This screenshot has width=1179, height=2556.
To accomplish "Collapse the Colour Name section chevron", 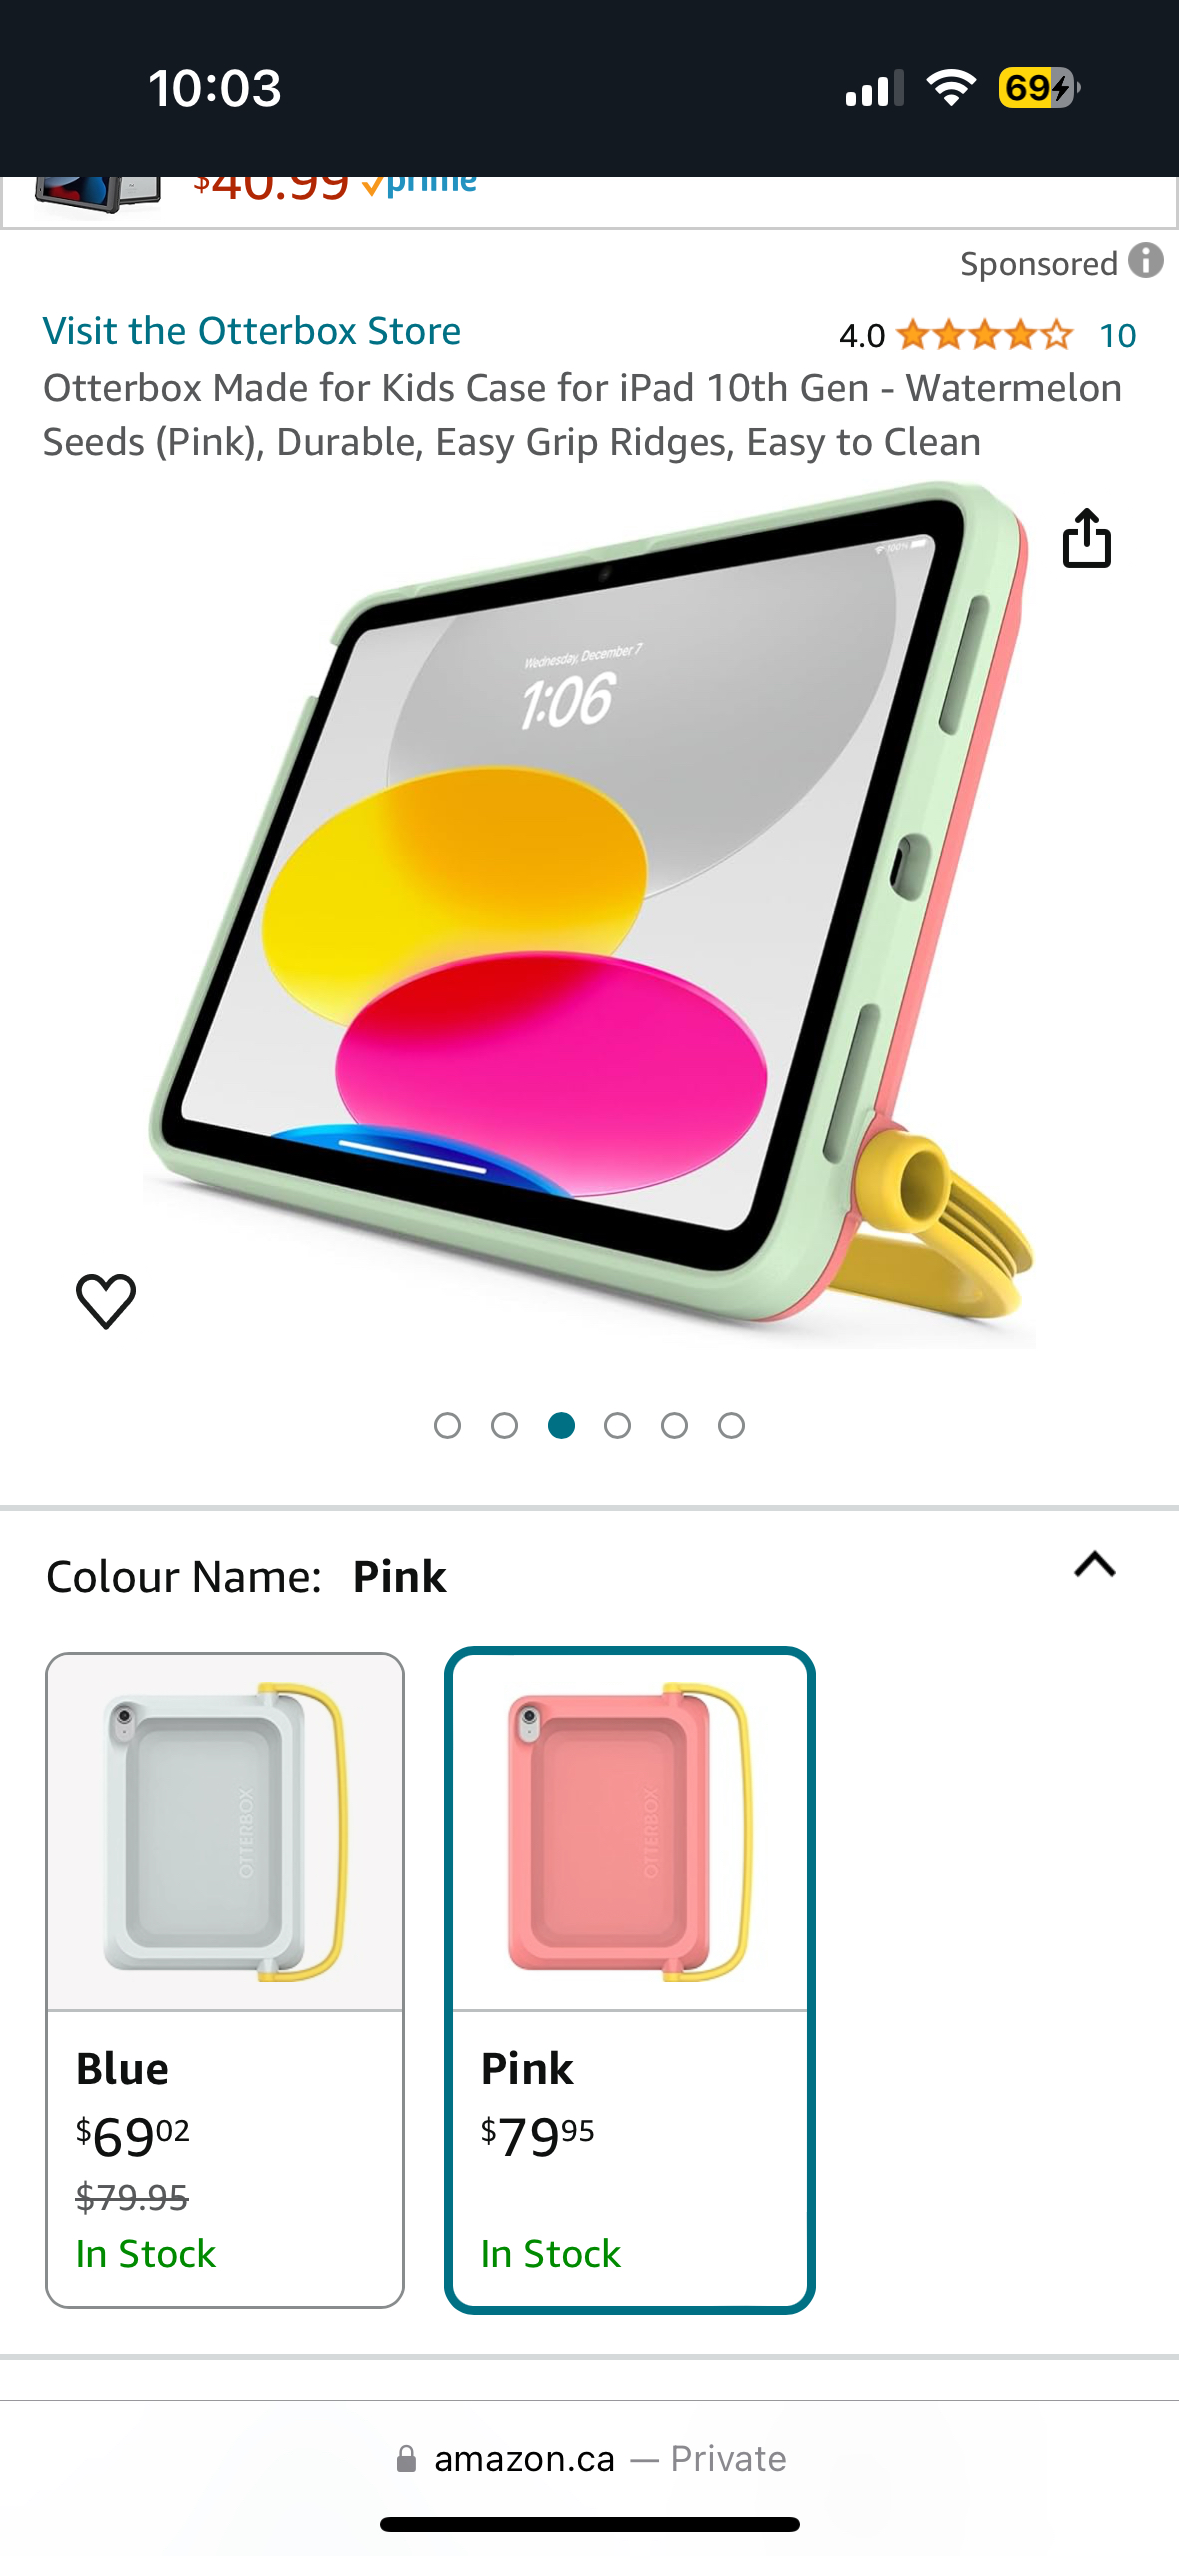I will 1095,1564.
